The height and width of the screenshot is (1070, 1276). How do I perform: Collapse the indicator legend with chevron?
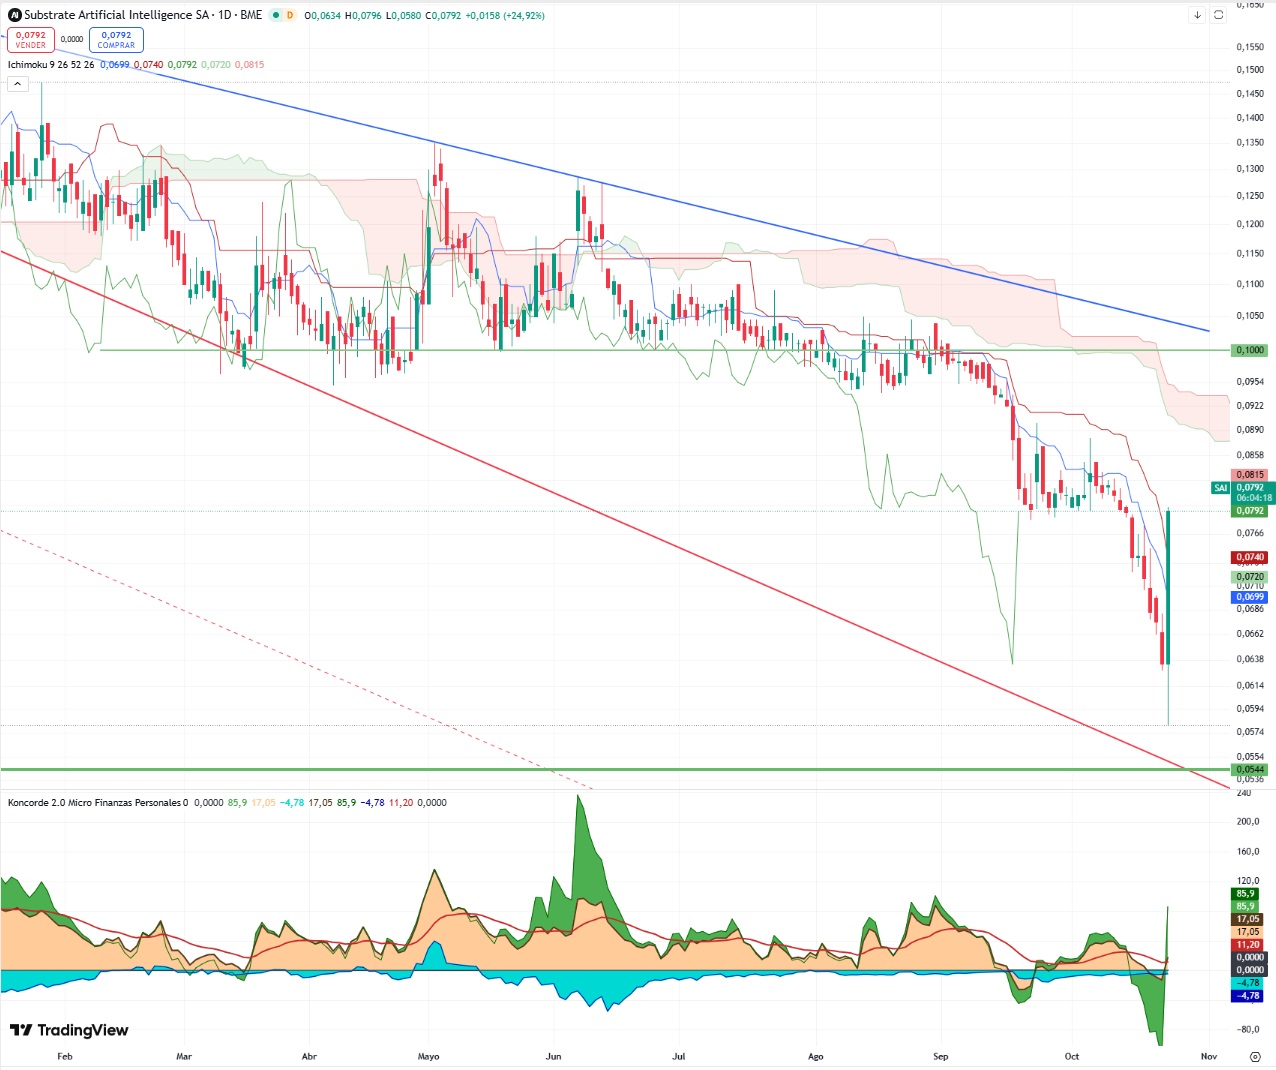(17, 84)
